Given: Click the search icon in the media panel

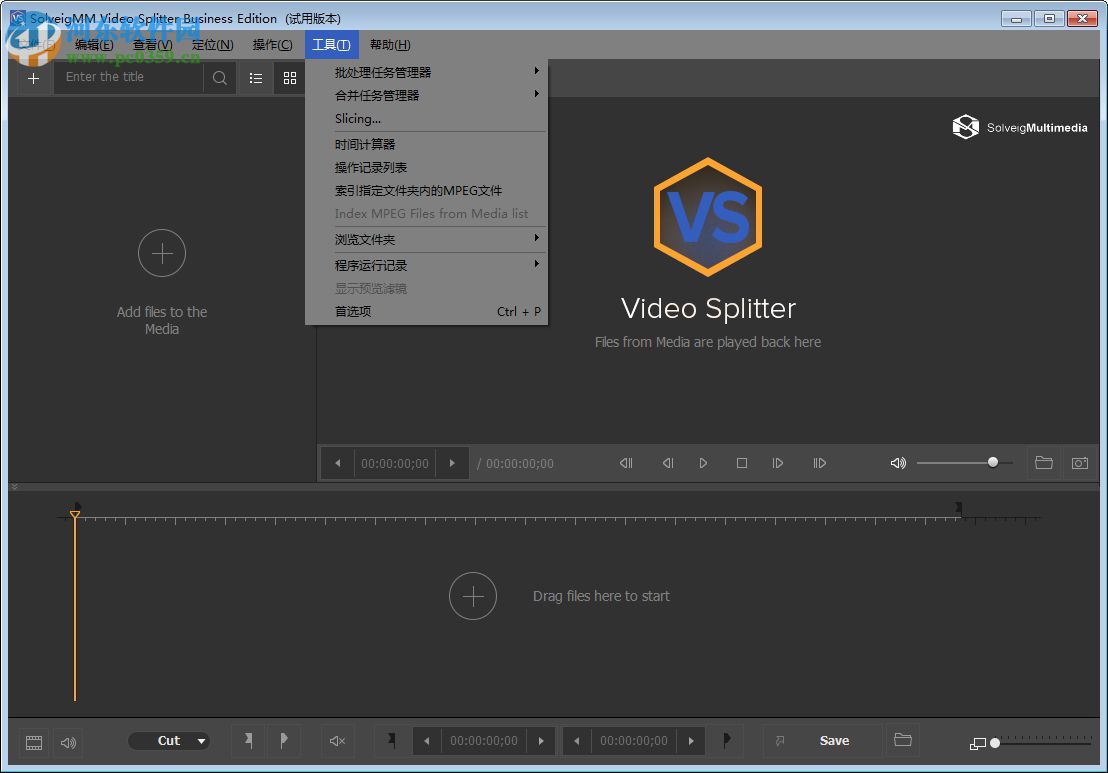Looking at the screenshot, I should pos(219,77).
